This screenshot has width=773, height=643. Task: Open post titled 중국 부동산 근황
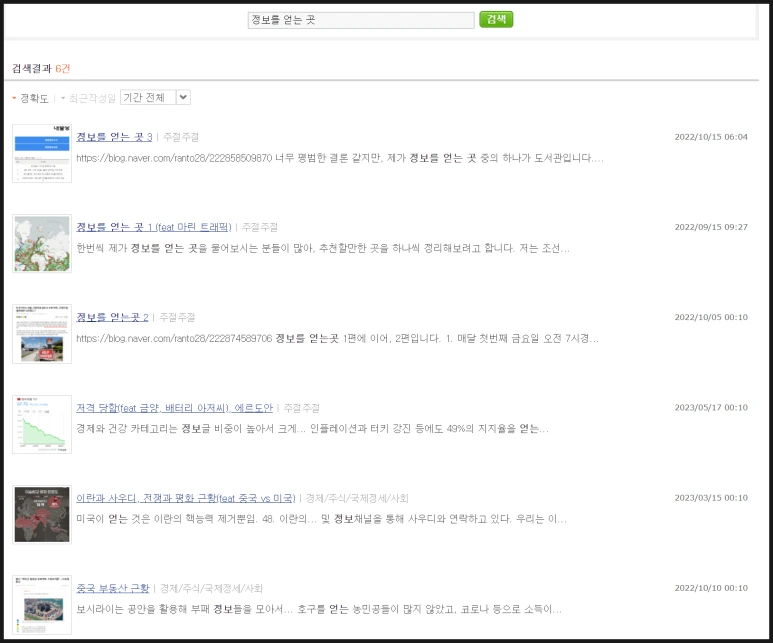tap(113, 588)
